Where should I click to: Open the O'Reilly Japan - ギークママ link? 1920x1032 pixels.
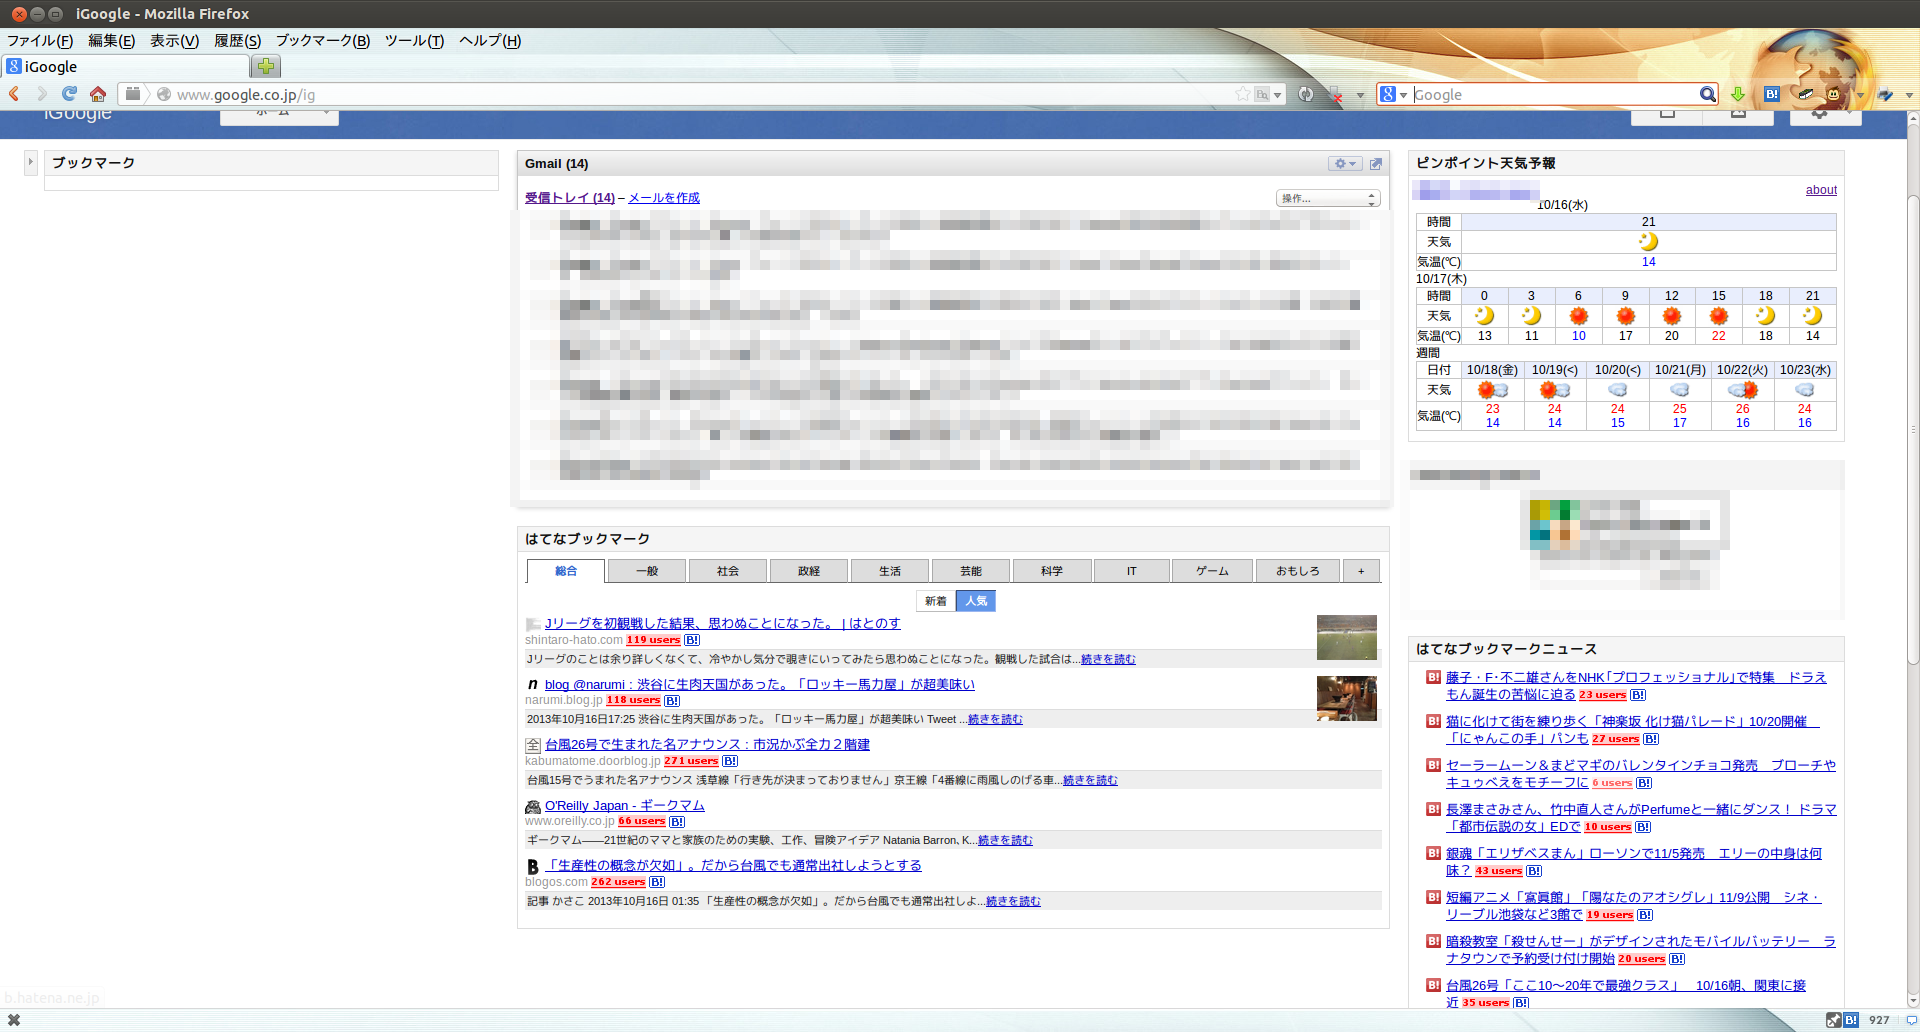point(625,806)
